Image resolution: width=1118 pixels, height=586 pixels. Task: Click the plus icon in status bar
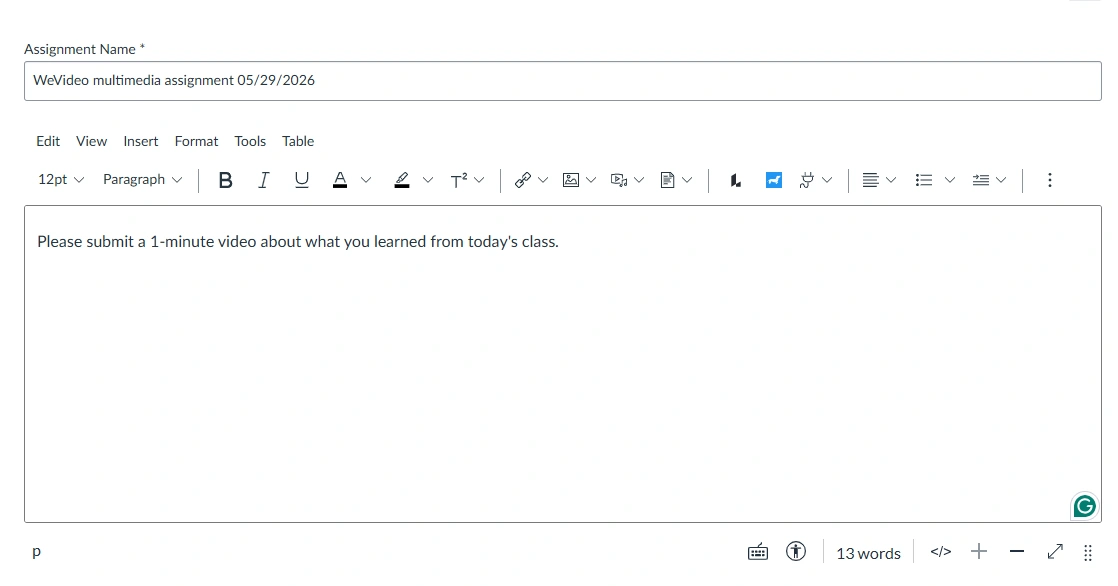tap(979, 552)
